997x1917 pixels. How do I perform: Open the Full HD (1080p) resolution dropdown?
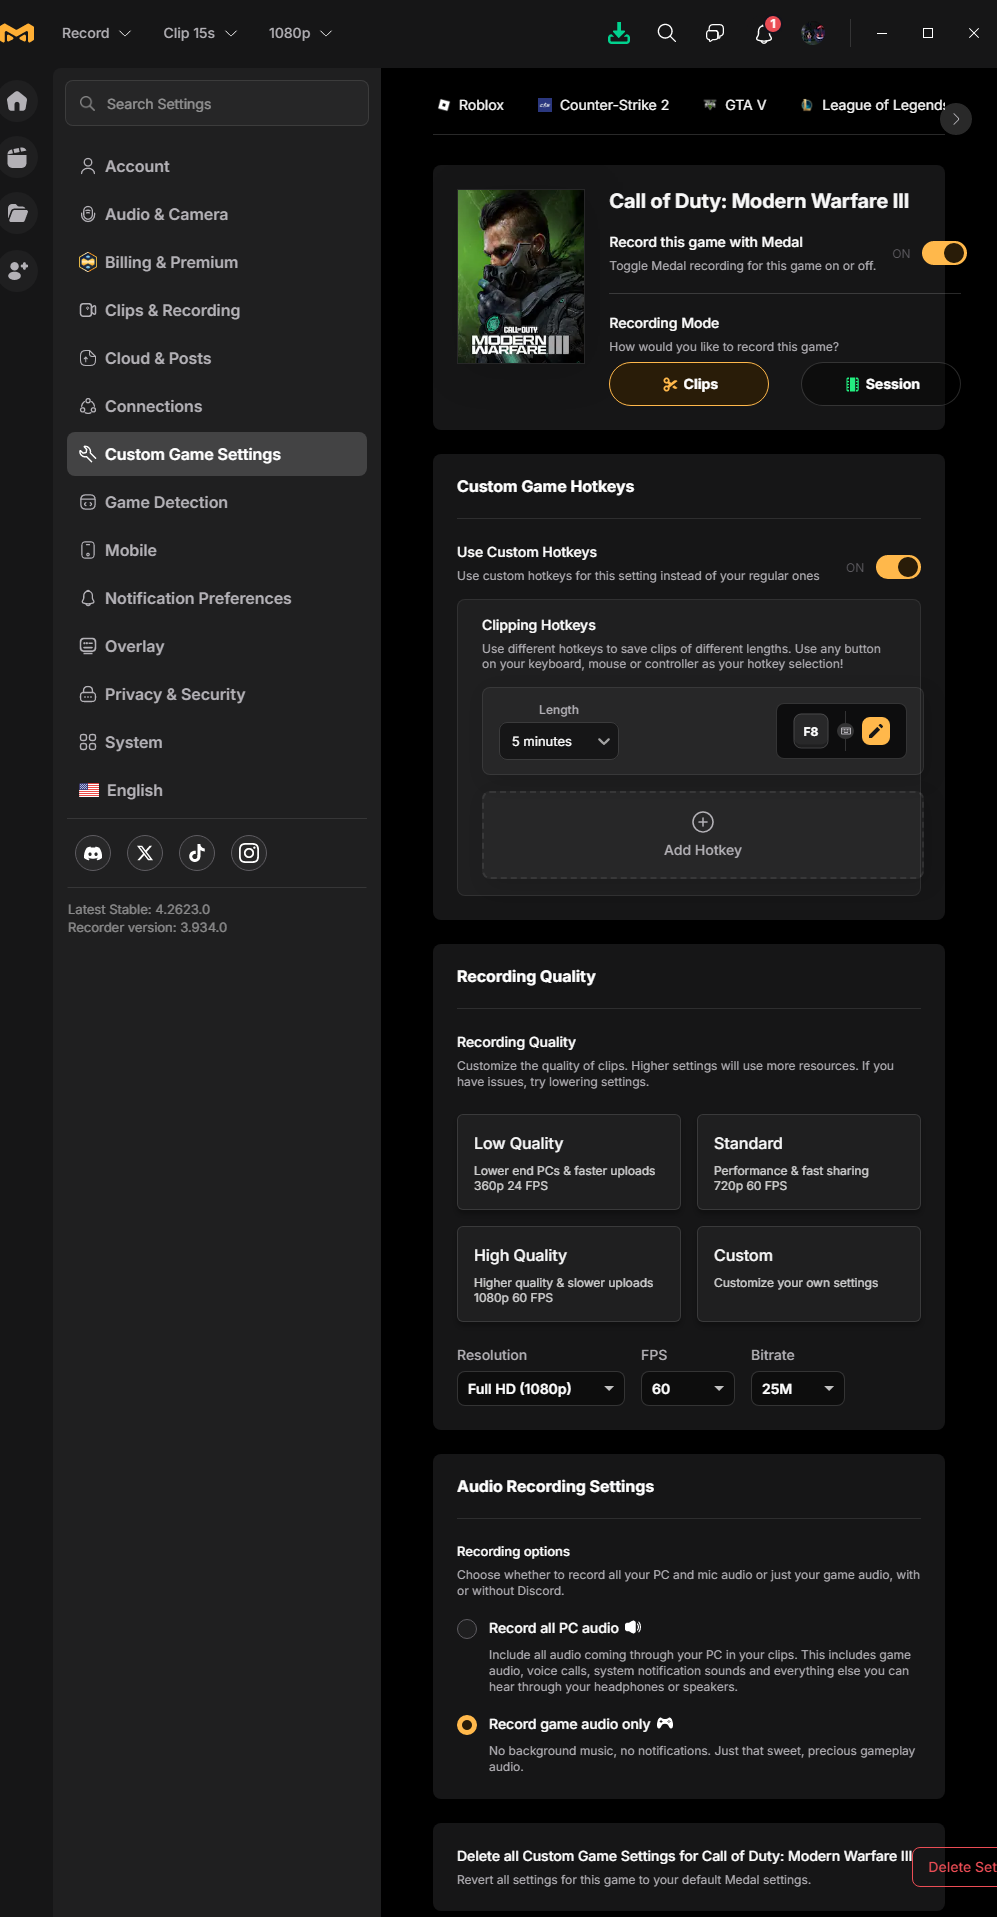click(x=541, y=1389)
